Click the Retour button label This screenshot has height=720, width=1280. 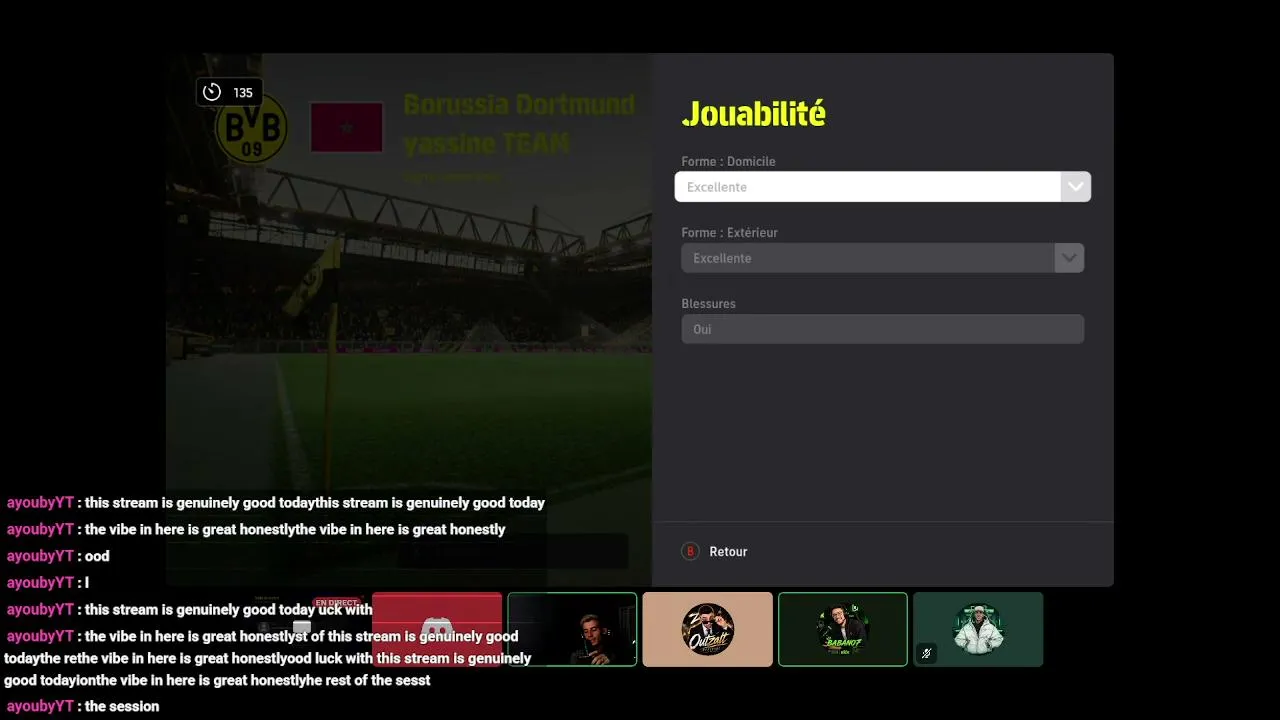click(728, 552)
